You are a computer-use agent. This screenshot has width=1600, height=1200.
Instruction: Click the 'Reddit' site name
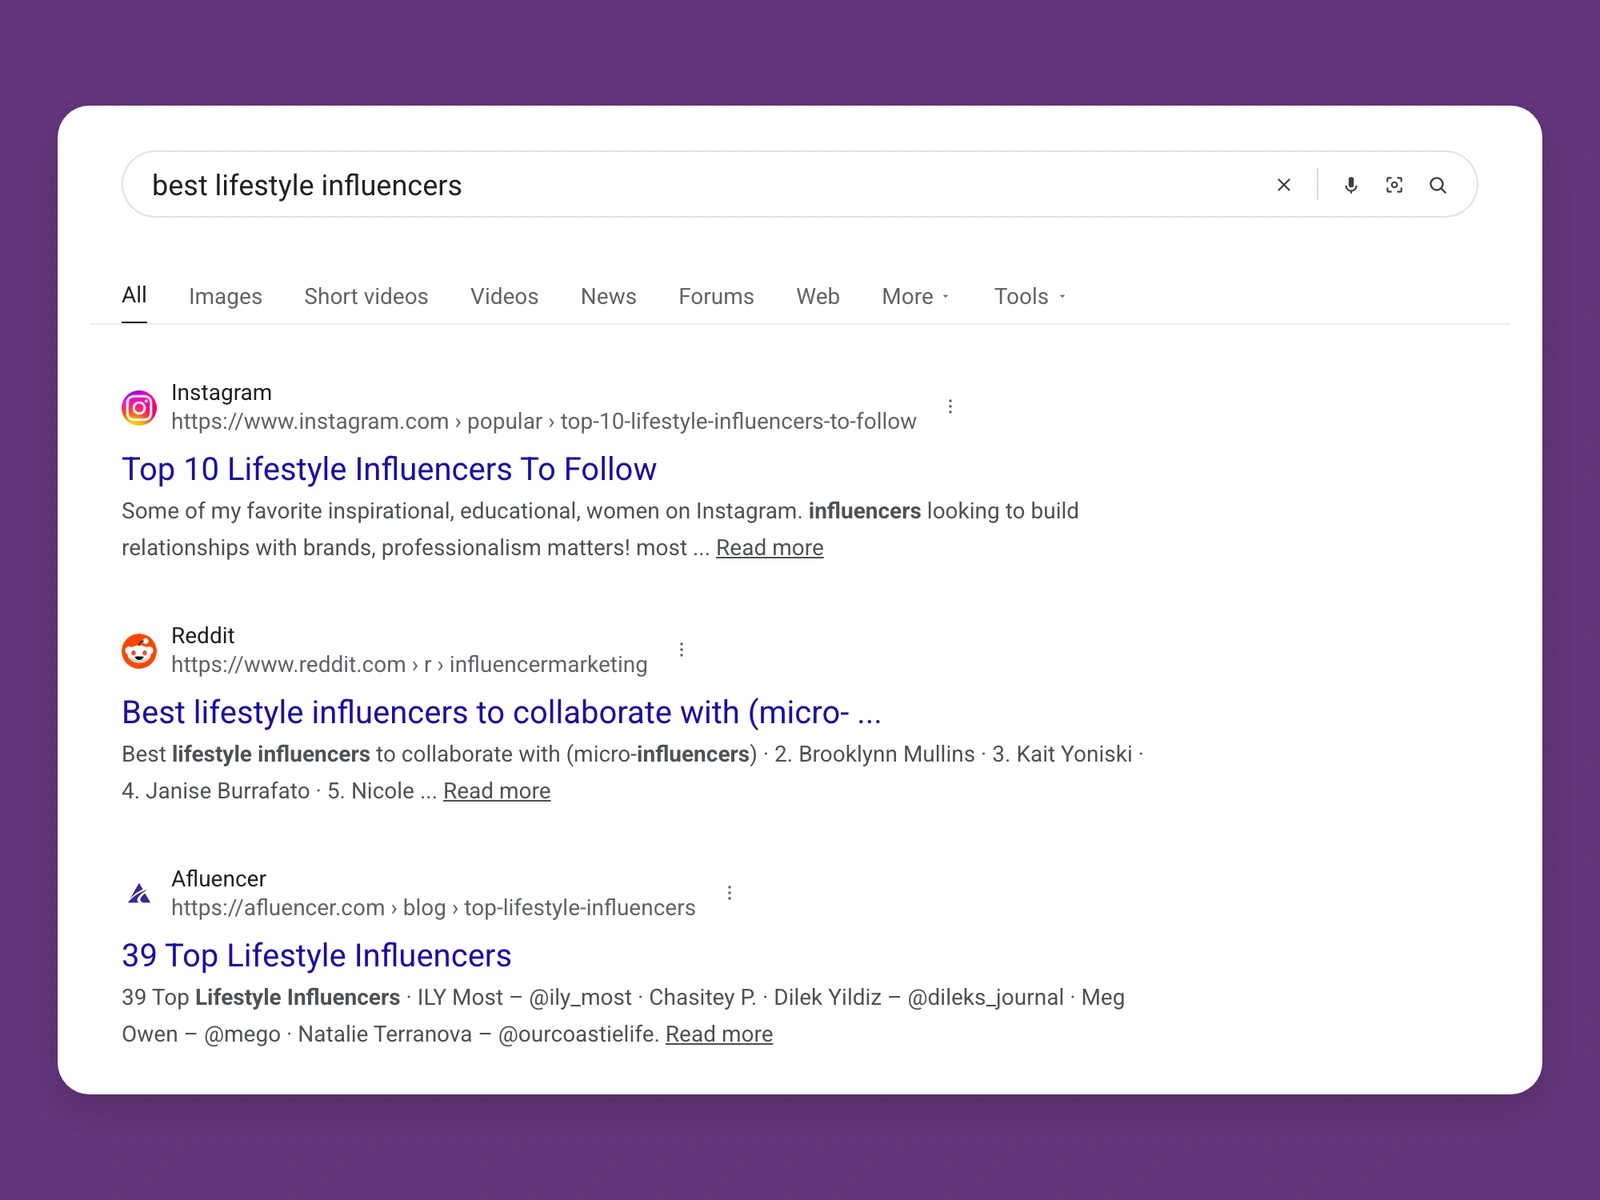tap(203, 636)
